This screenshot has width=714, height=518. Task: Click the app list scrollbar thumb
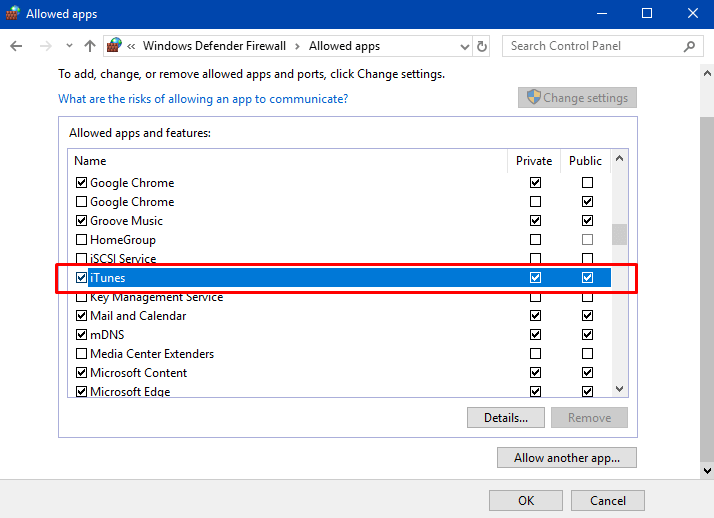(619, 234)
